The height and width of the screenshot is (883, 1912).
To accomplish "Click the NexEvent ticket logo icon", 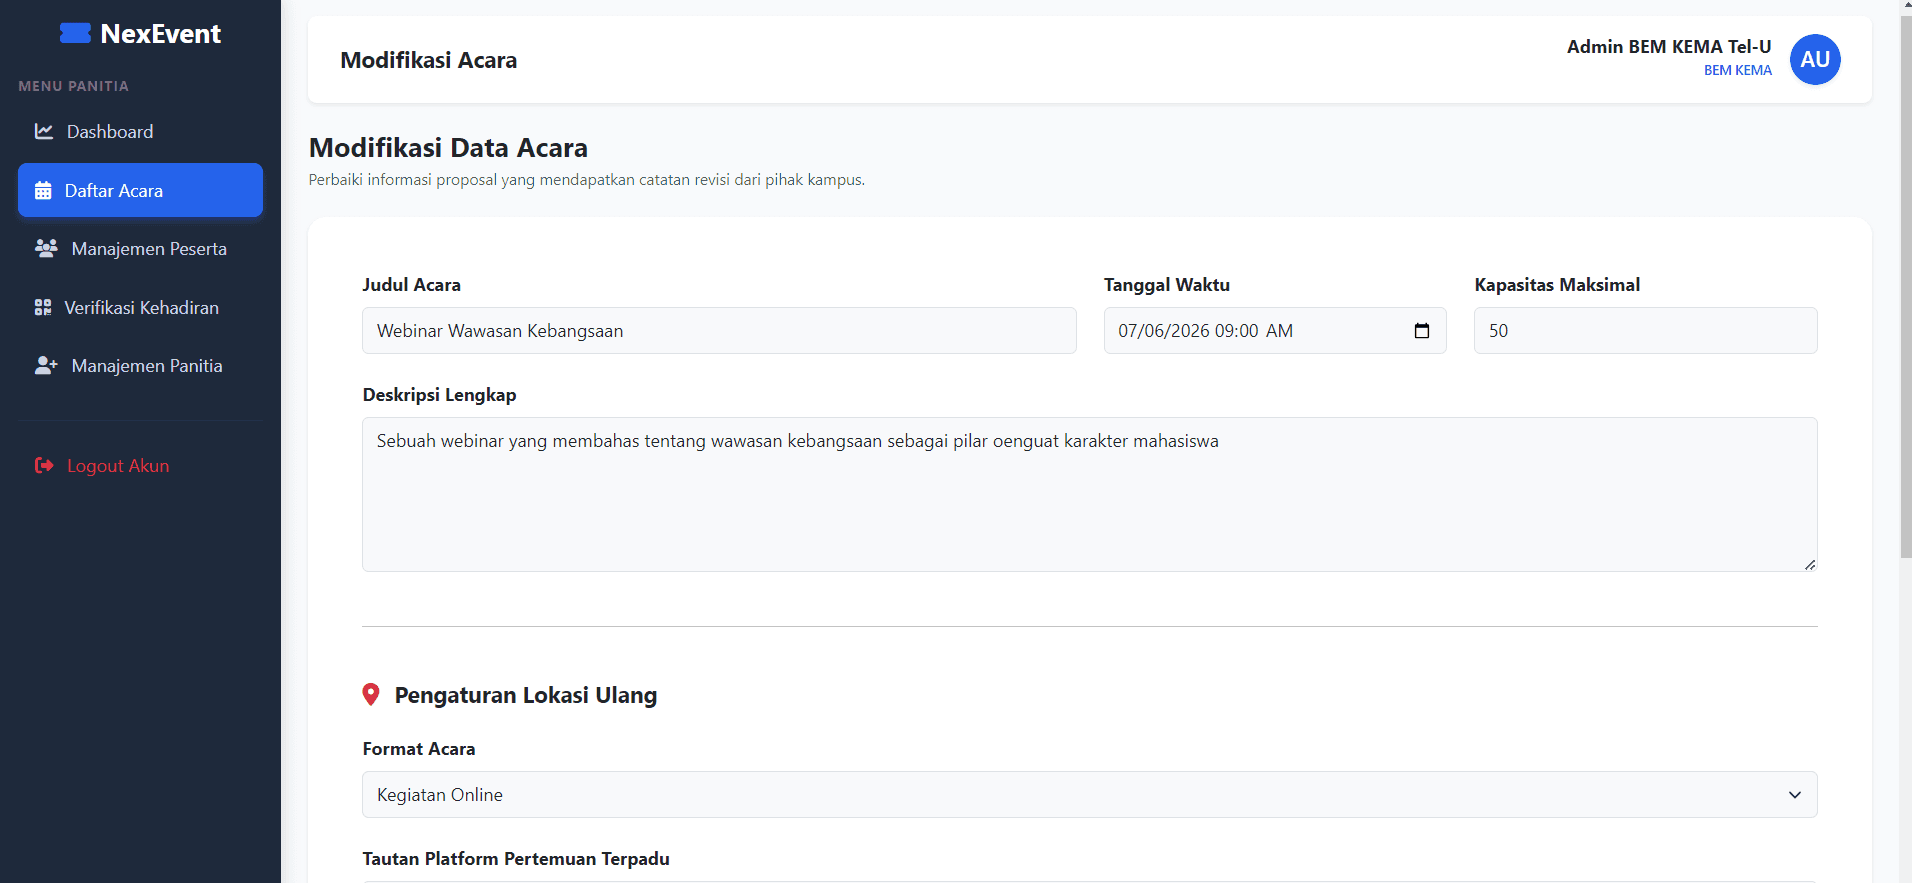I will pos(75,34).
